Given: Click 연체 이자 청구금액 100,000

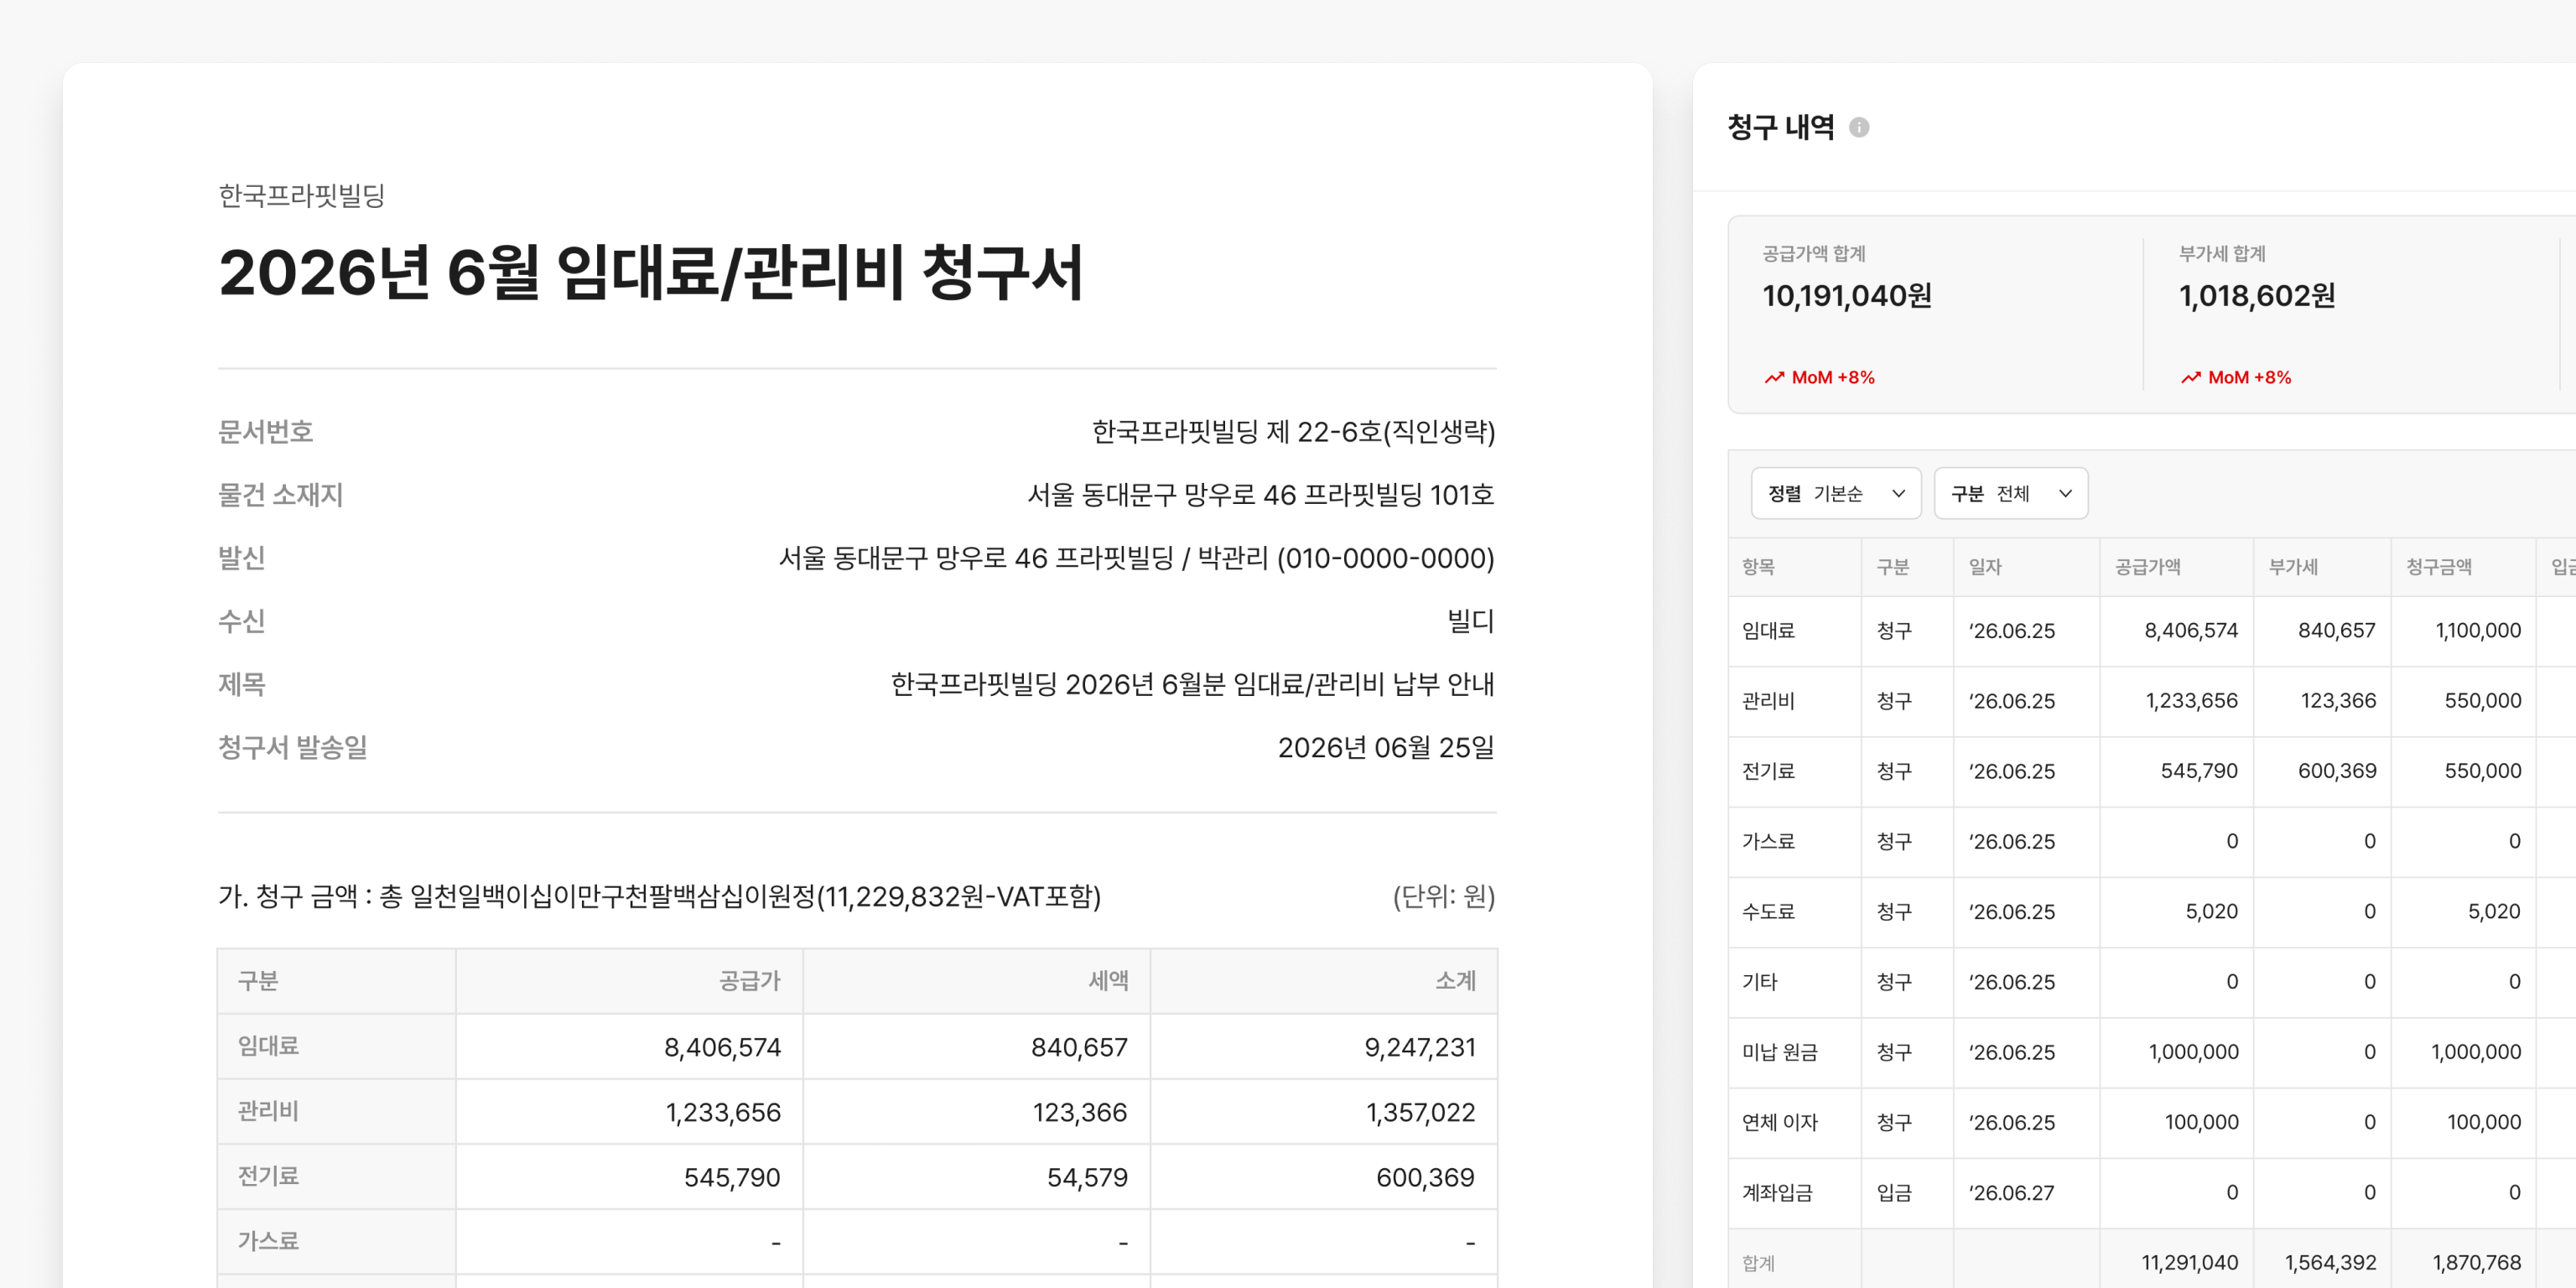Looking at the screenshot, I should (2484, 1122).
